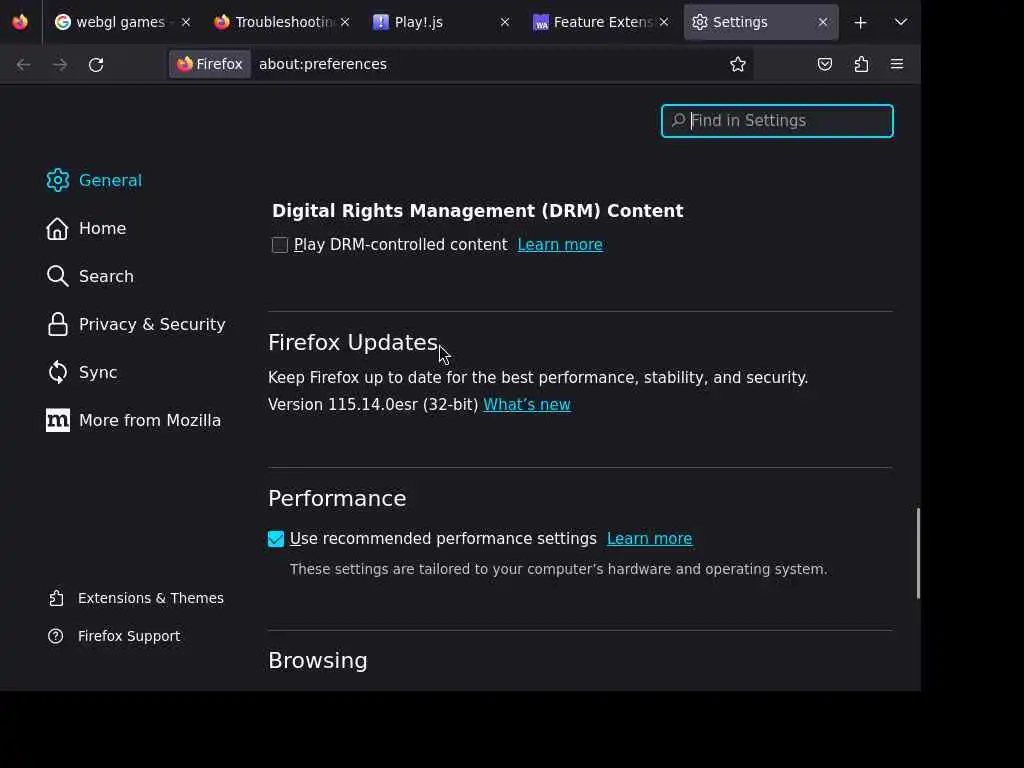Reload the current page
The width and height of the screenshot is (1024, 768).
click(x=96, y=64)
